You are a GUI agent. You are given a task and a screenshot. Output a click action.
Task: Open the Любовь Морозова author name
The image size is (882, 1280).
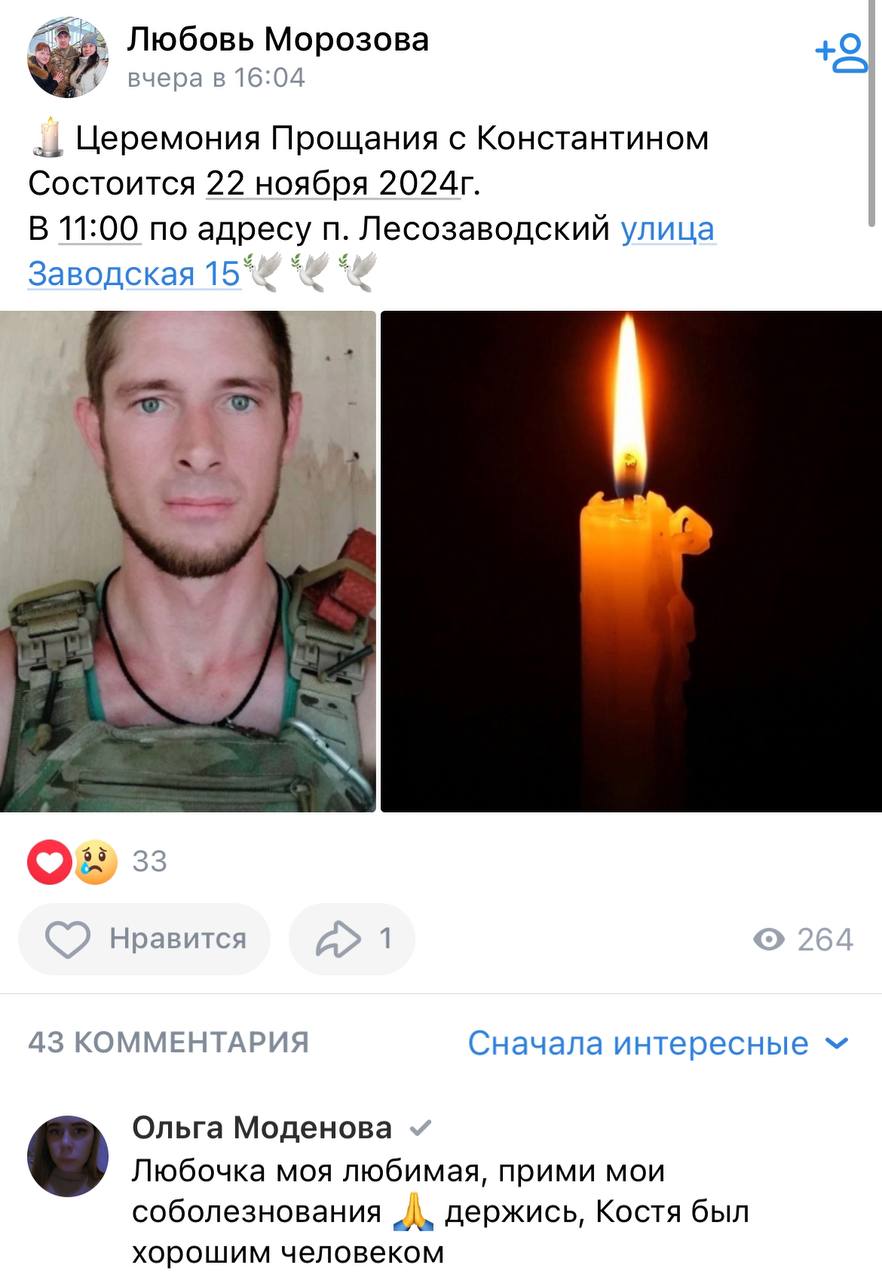[x=278, y=39]
